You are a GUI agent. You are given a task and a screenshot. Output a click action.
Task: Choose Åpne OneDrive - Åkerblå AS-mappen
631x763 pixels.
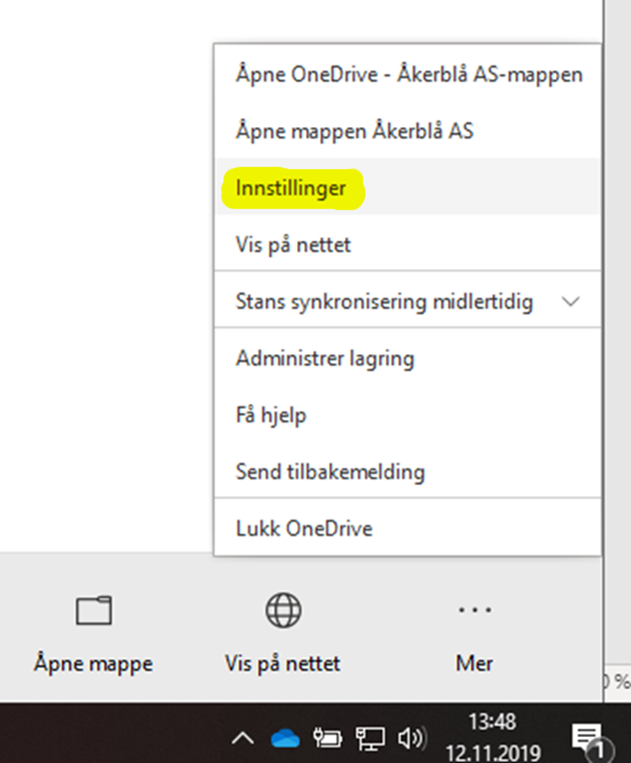tap(408, 74)
